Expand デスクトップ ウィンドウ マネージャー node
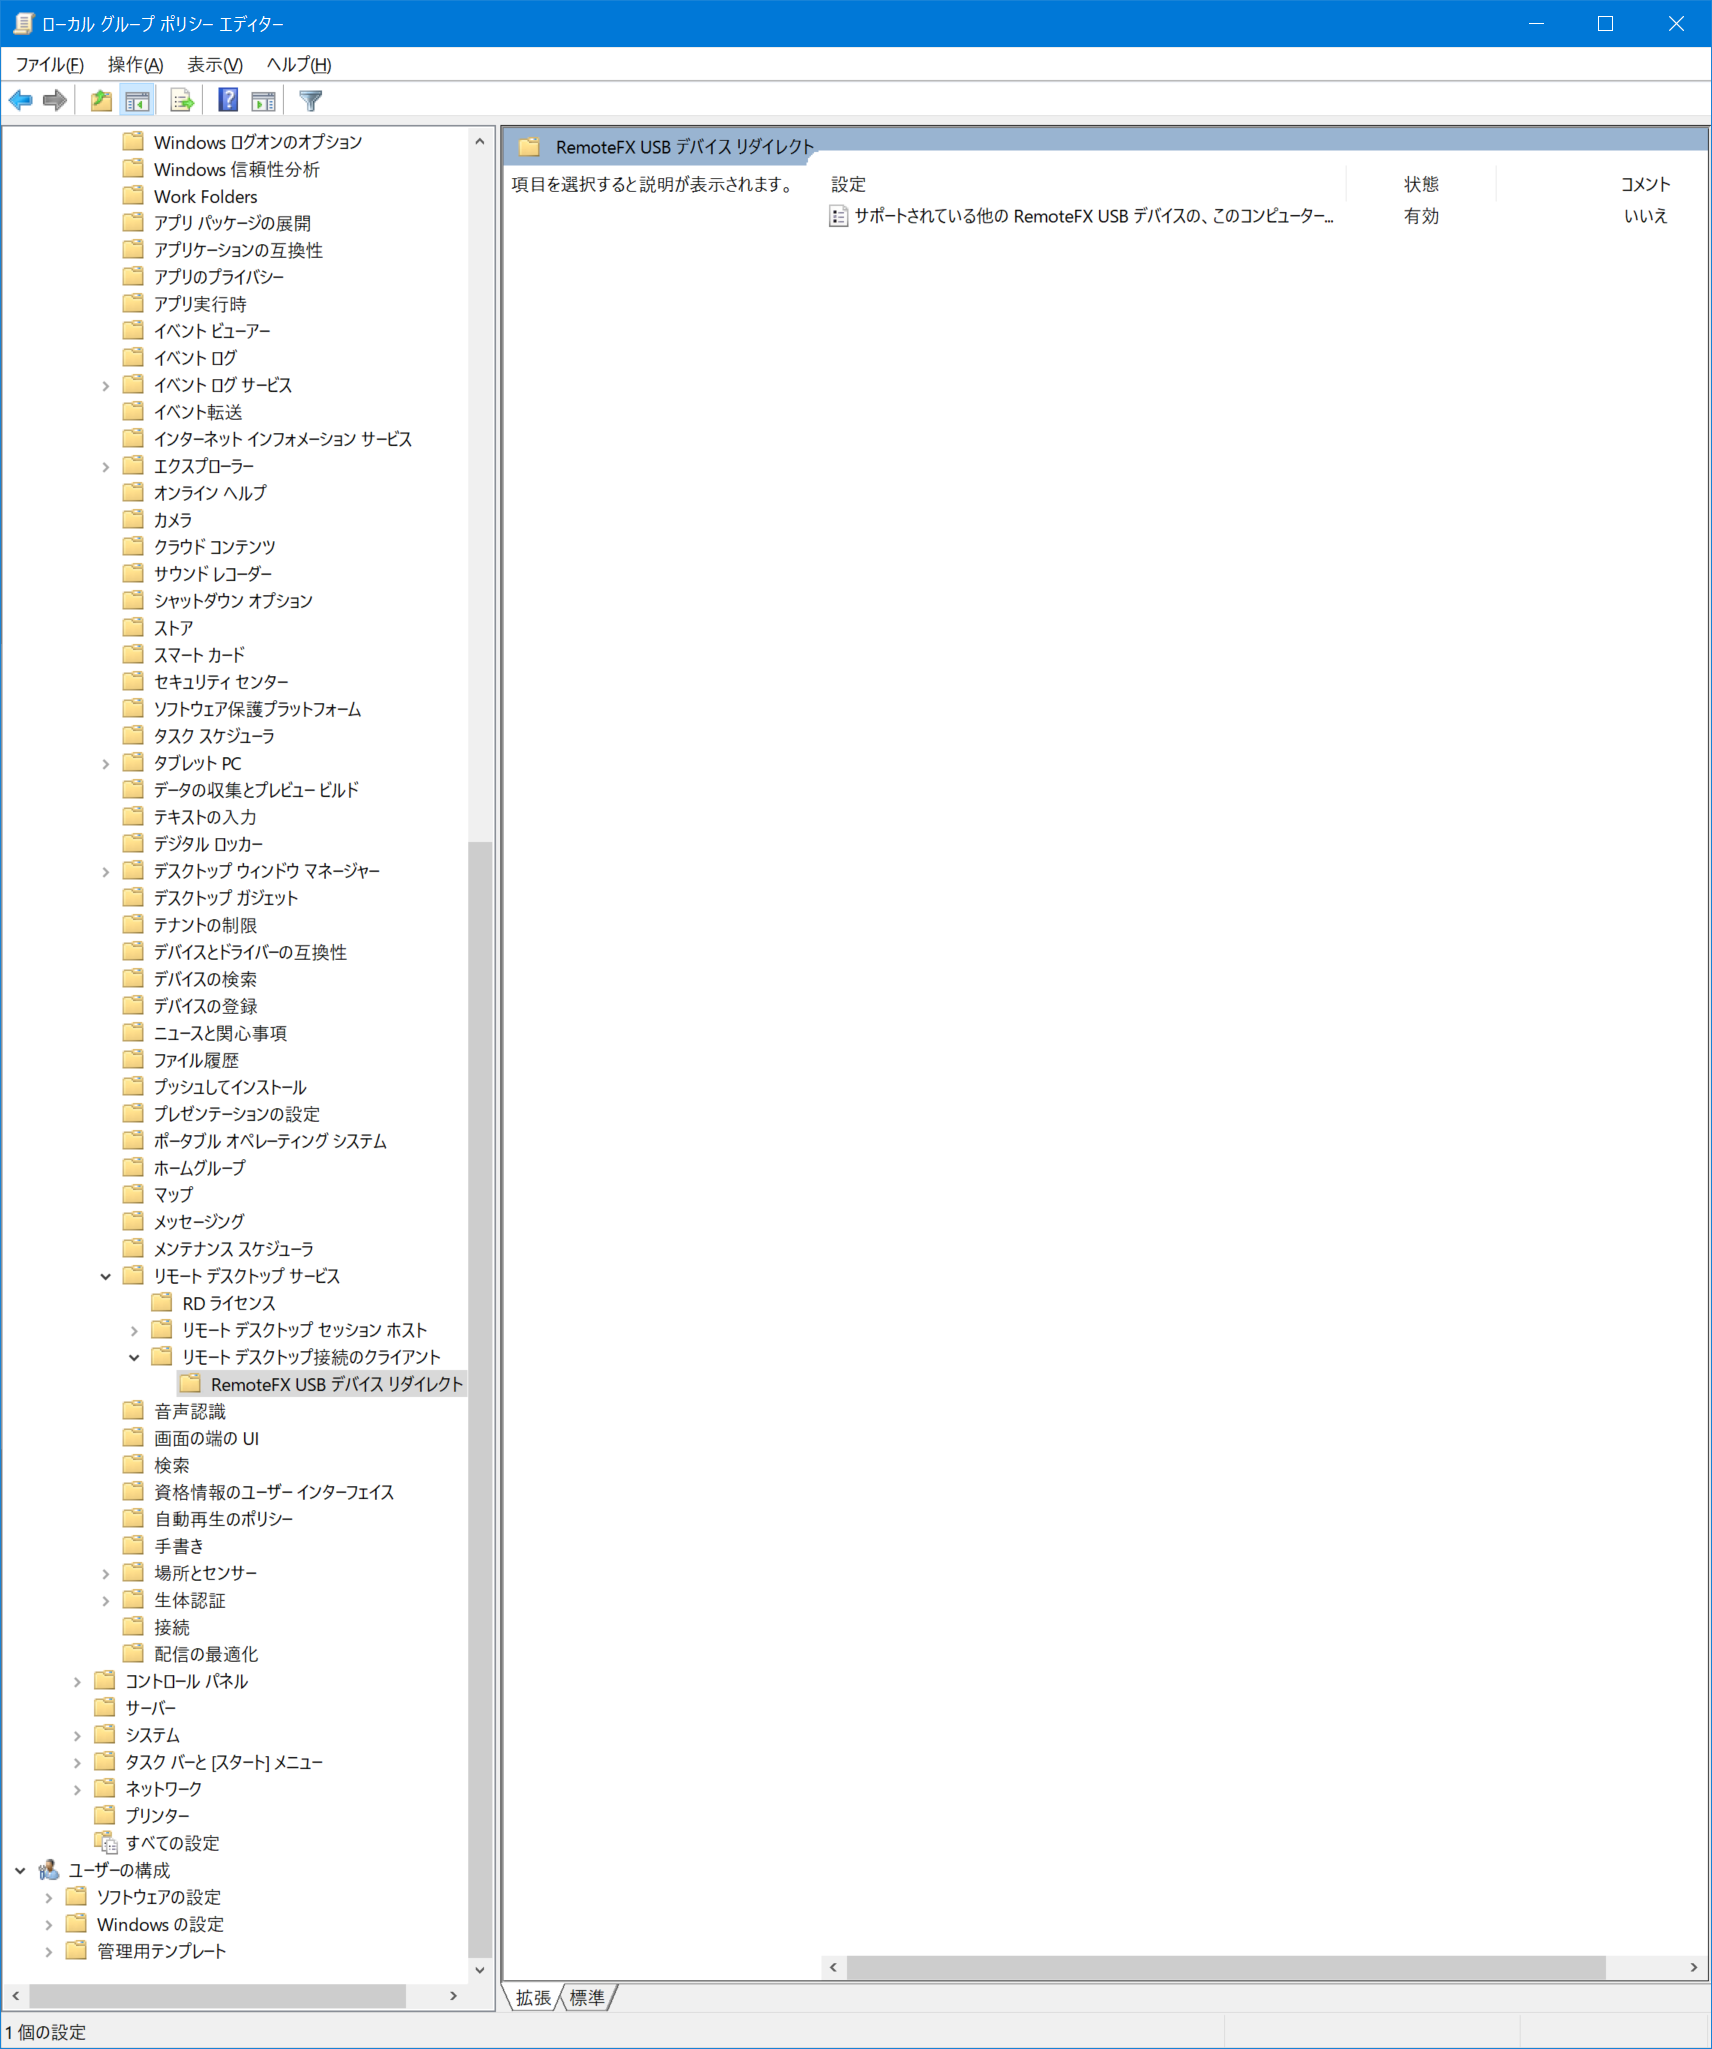 tap(105, 871)
